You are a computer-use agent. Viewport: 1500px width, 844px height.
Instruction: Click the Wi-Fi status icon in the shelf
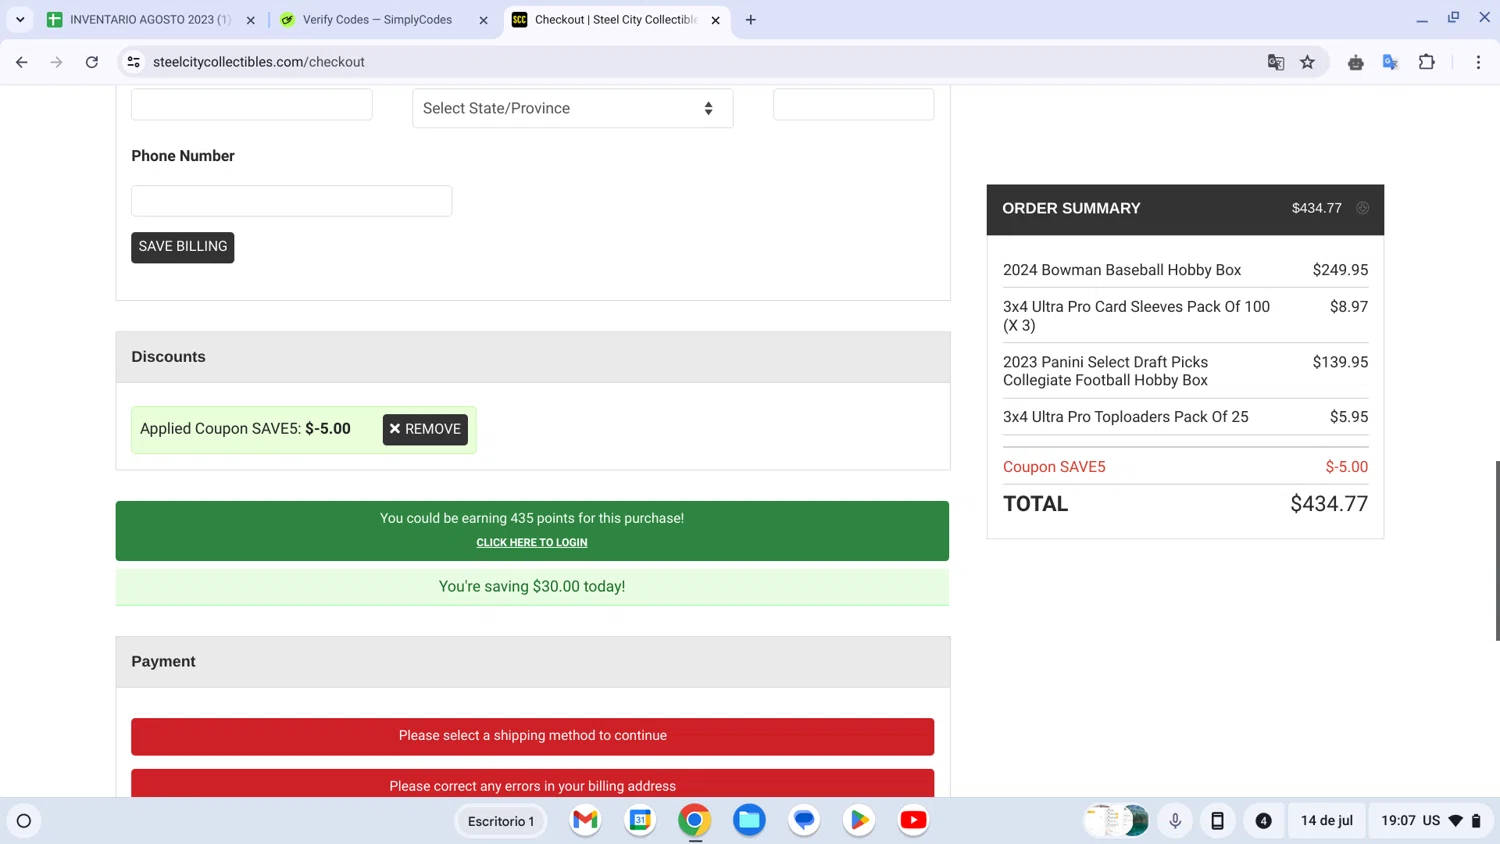(1456, 821)
